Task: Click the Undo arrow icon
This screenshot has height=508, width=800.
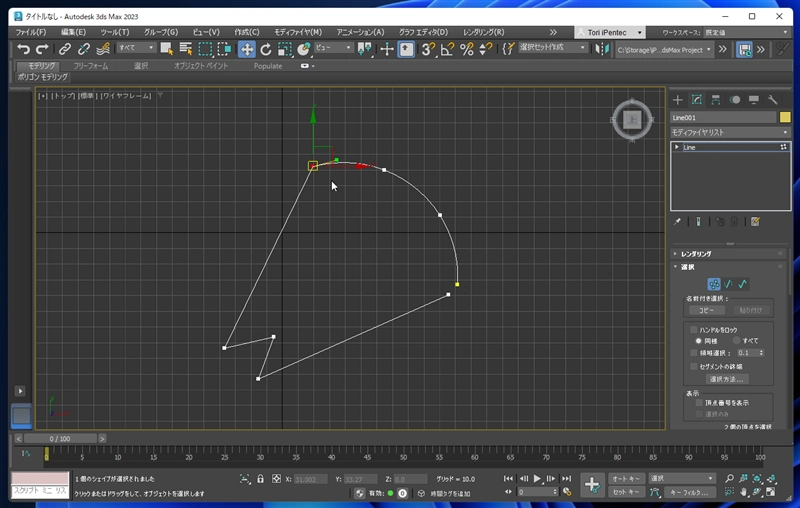Action: coord(23,49)
